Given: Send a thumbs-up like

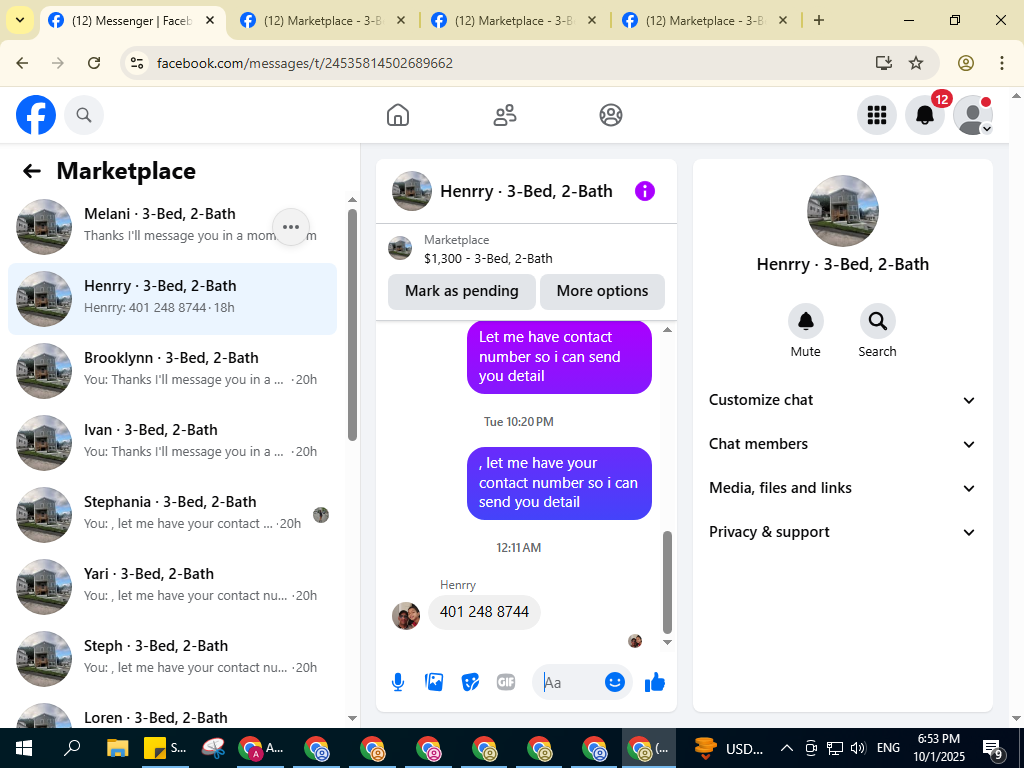Looking at the screenshot, I should [654, 682].
